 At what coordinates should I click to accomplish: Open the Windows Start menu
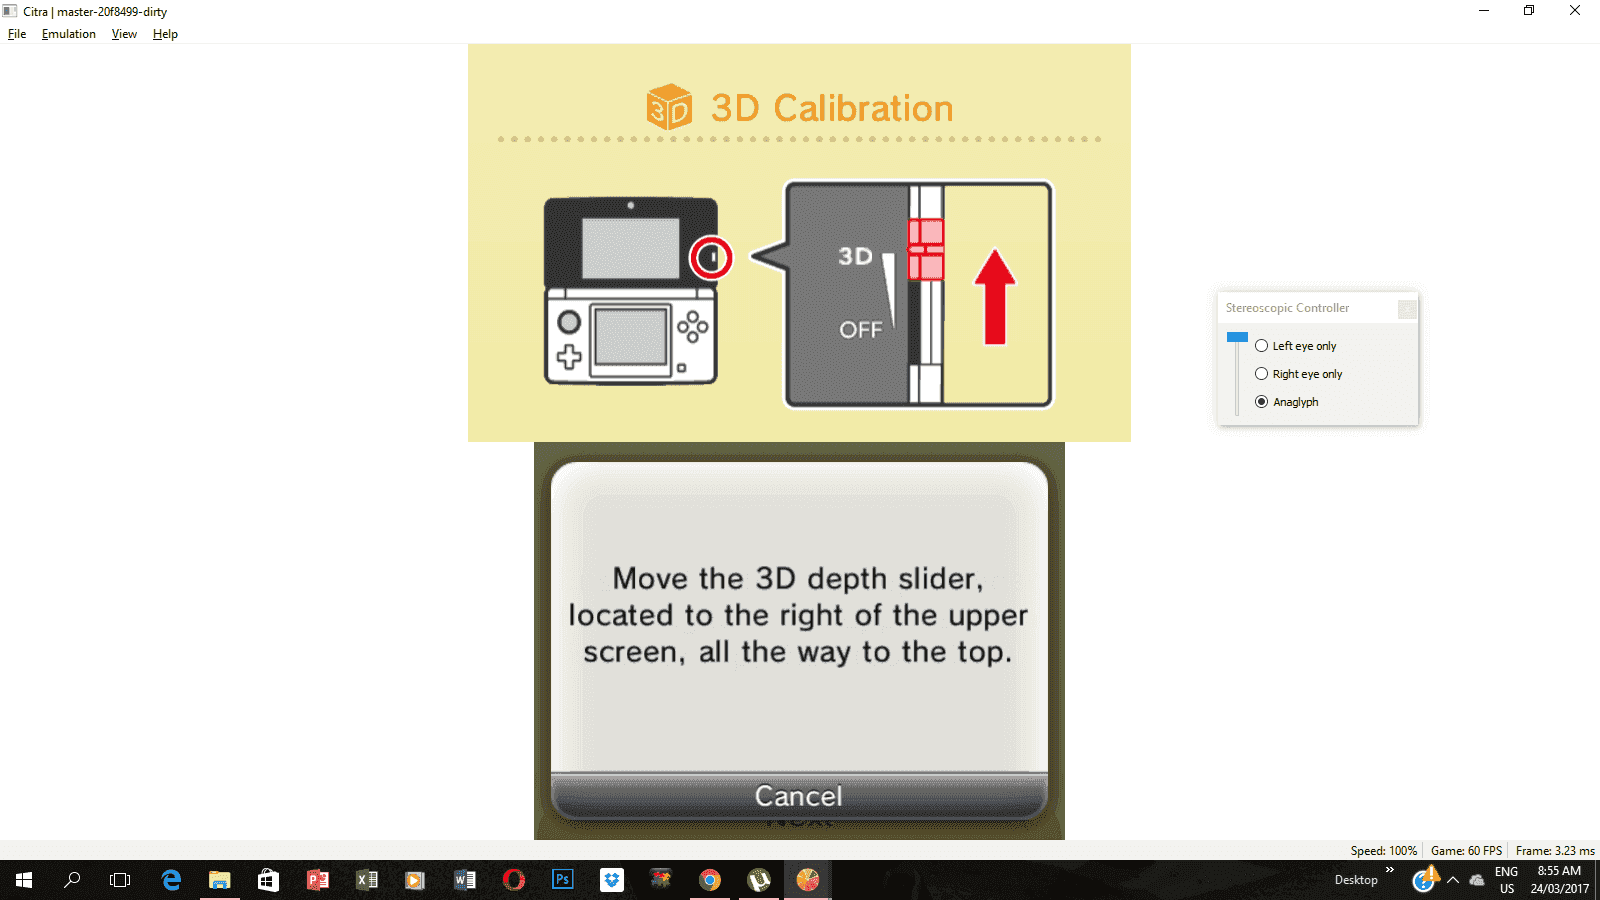(x=24, y=880)
